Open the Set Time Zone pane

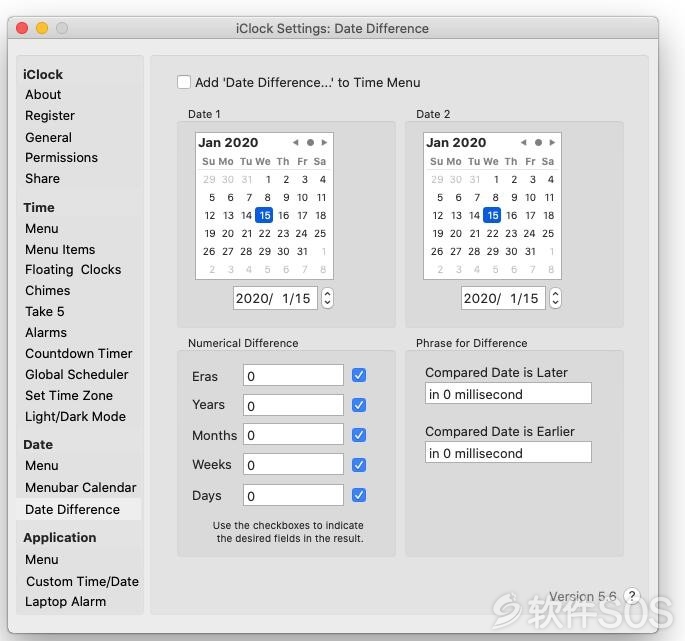tap(69, 395)
